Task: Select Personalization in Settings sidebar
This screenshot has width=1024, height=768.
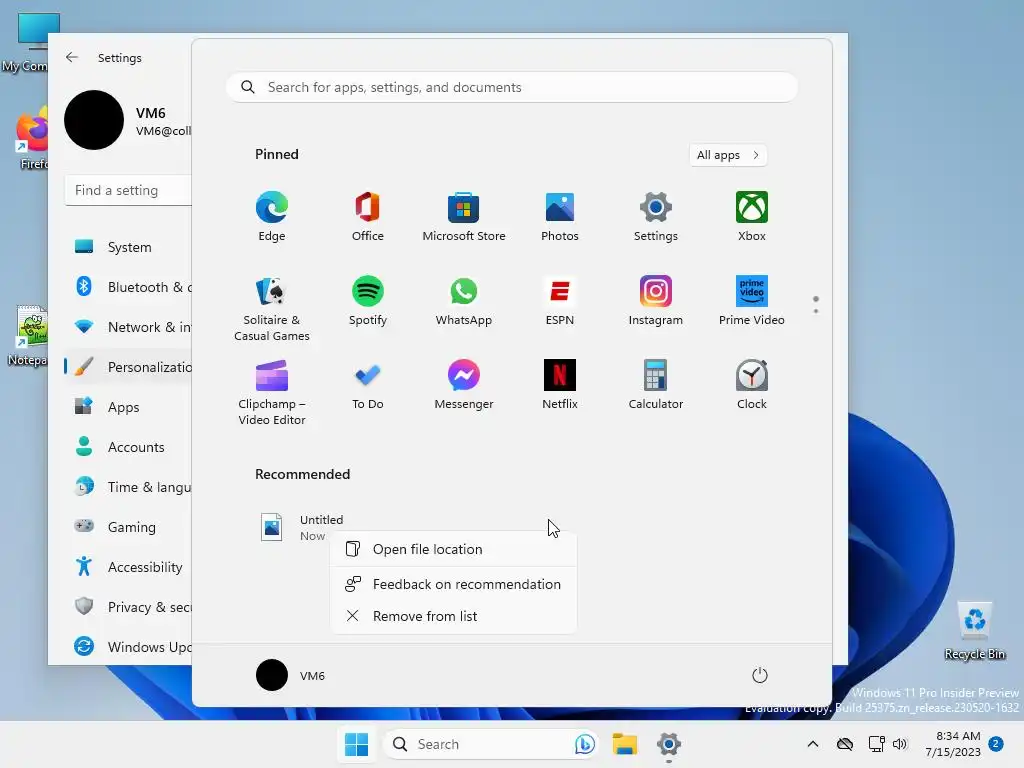Action: tap(128, 366)
